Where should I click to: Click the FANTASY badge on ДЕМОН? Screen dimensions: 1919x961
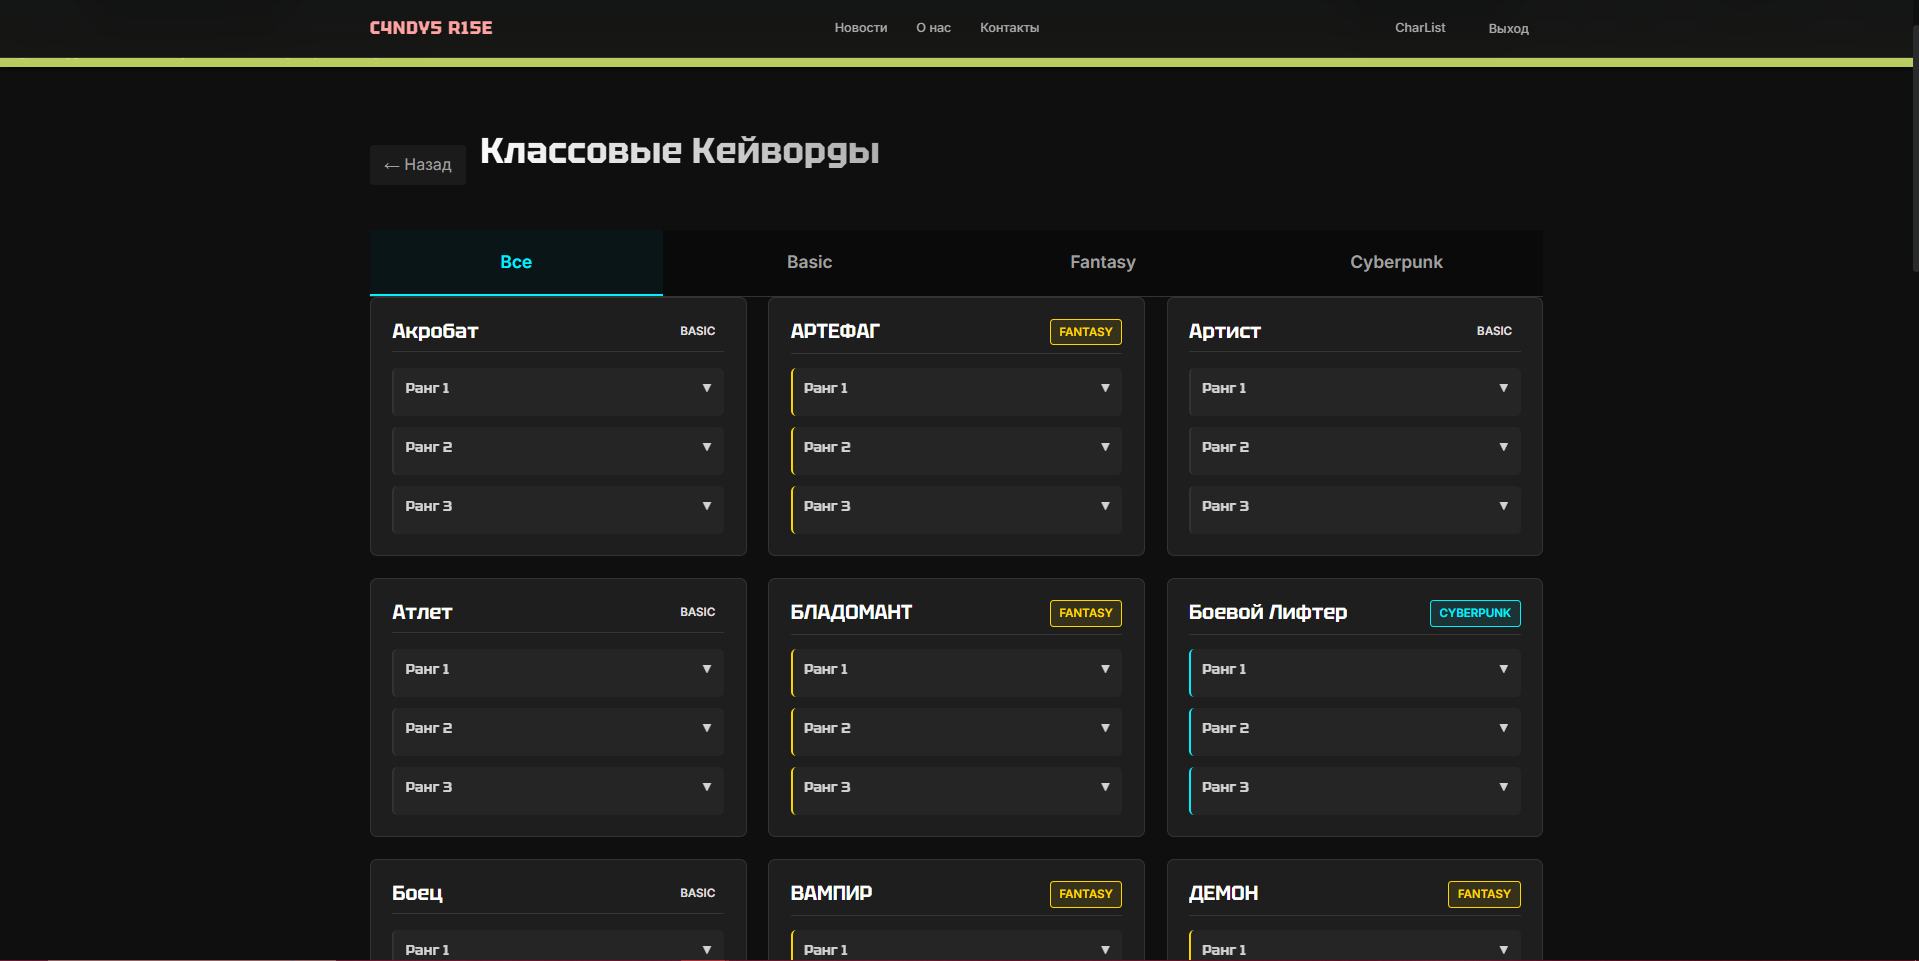pos(1484,894)
